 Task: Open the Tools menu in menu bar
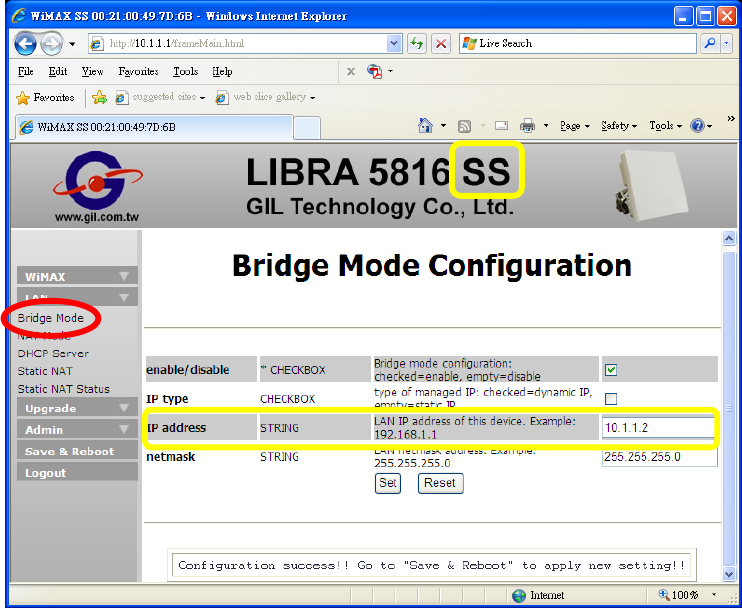(185, 71)
